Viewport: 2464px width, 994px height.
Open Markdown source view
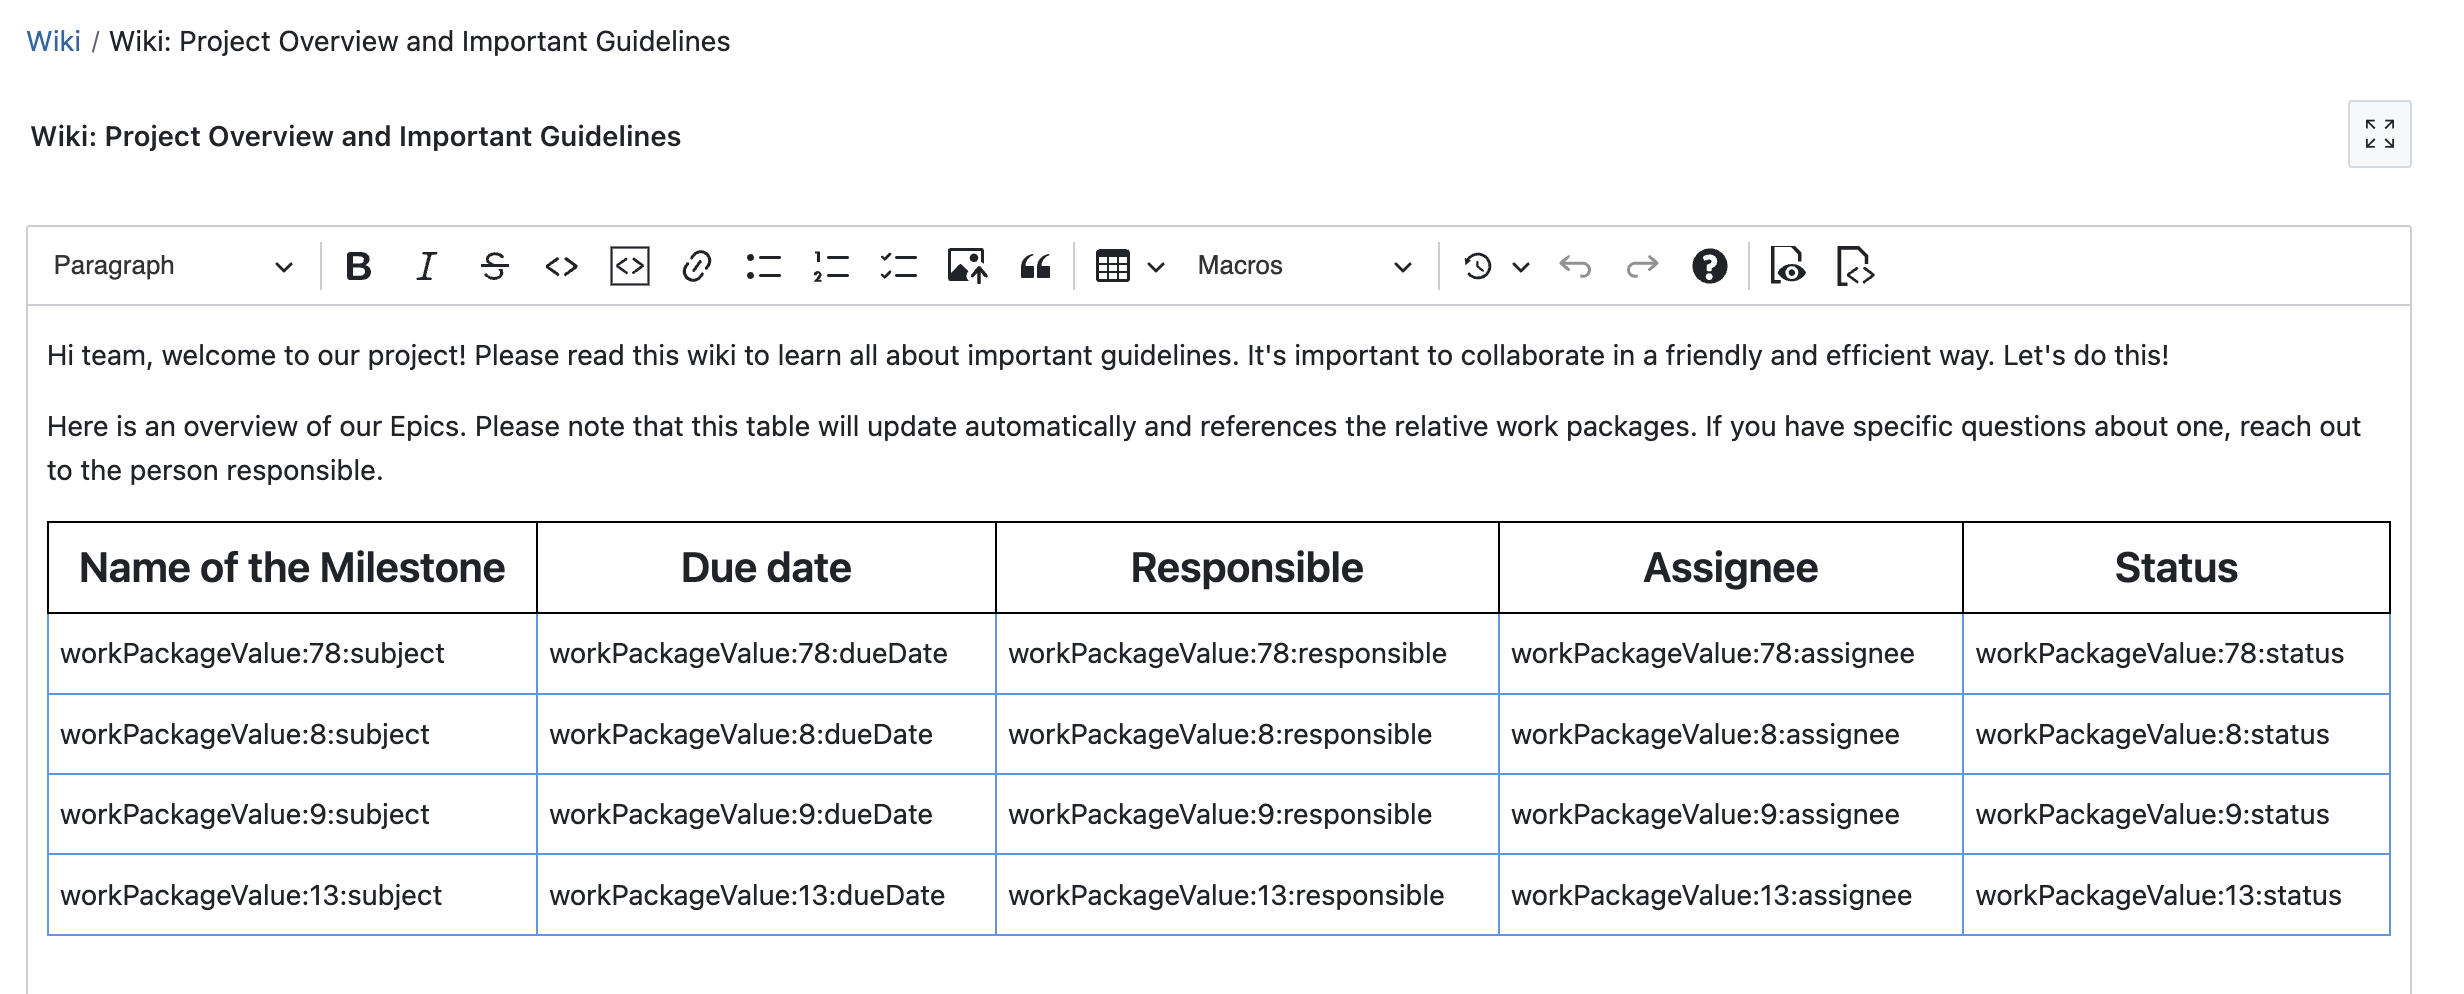coord(1858,265)
